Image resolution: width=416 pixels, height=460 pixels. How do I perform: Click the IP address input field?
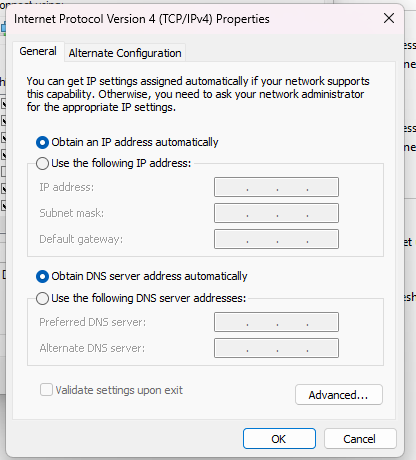[x=276, y=187]
